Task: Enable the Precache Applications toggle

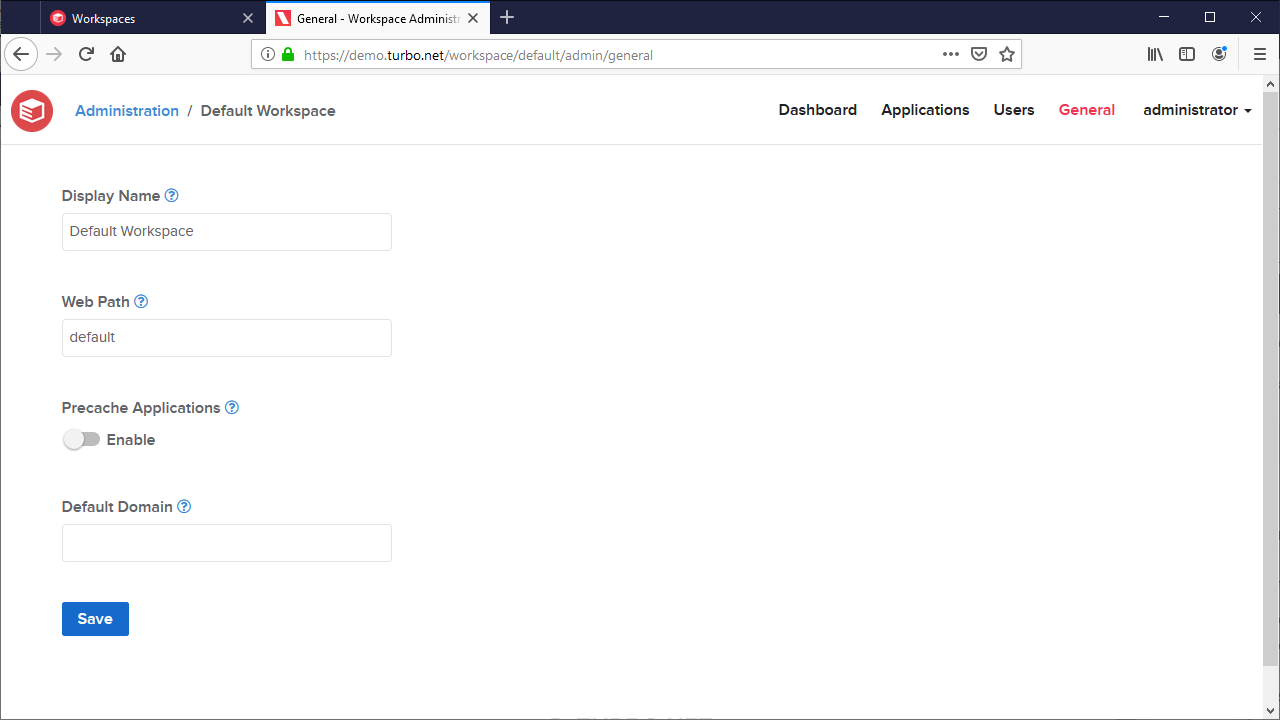Action: click(82, 439)
